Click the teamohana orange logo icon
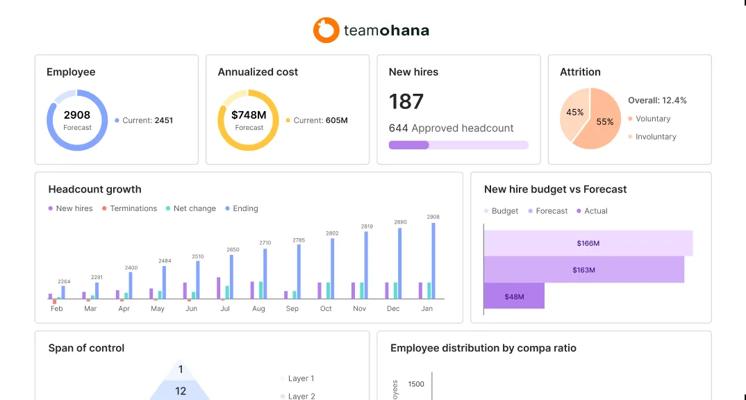This screenshot has width=746, height=400. pos(326,30)
